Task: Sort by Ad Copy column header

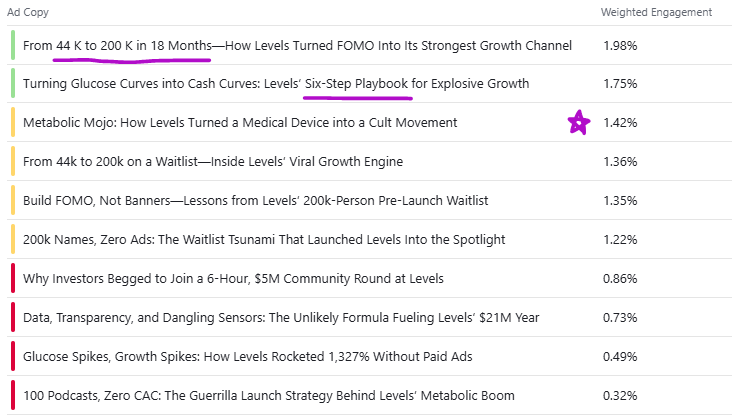Action: click(x=28, y=12)
